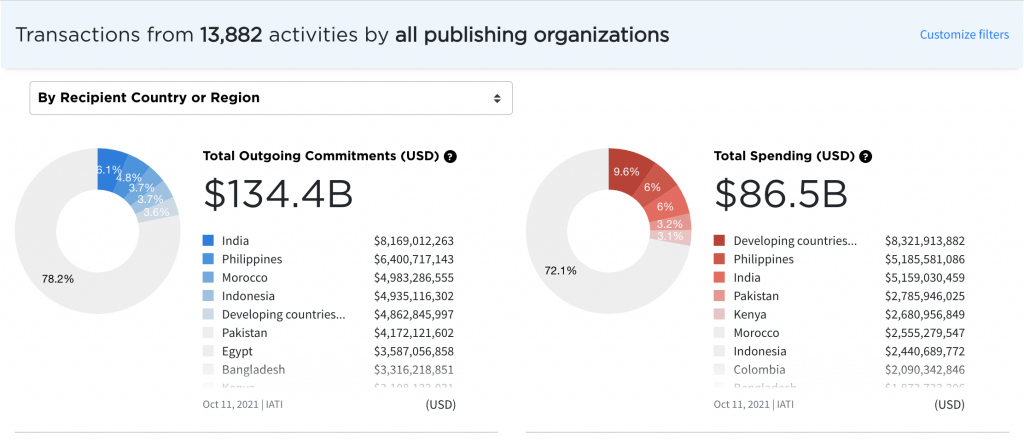Click India blue swatch in commitments legend
This screenshot has height=441, width=1024.
click(x=208, y=241)
